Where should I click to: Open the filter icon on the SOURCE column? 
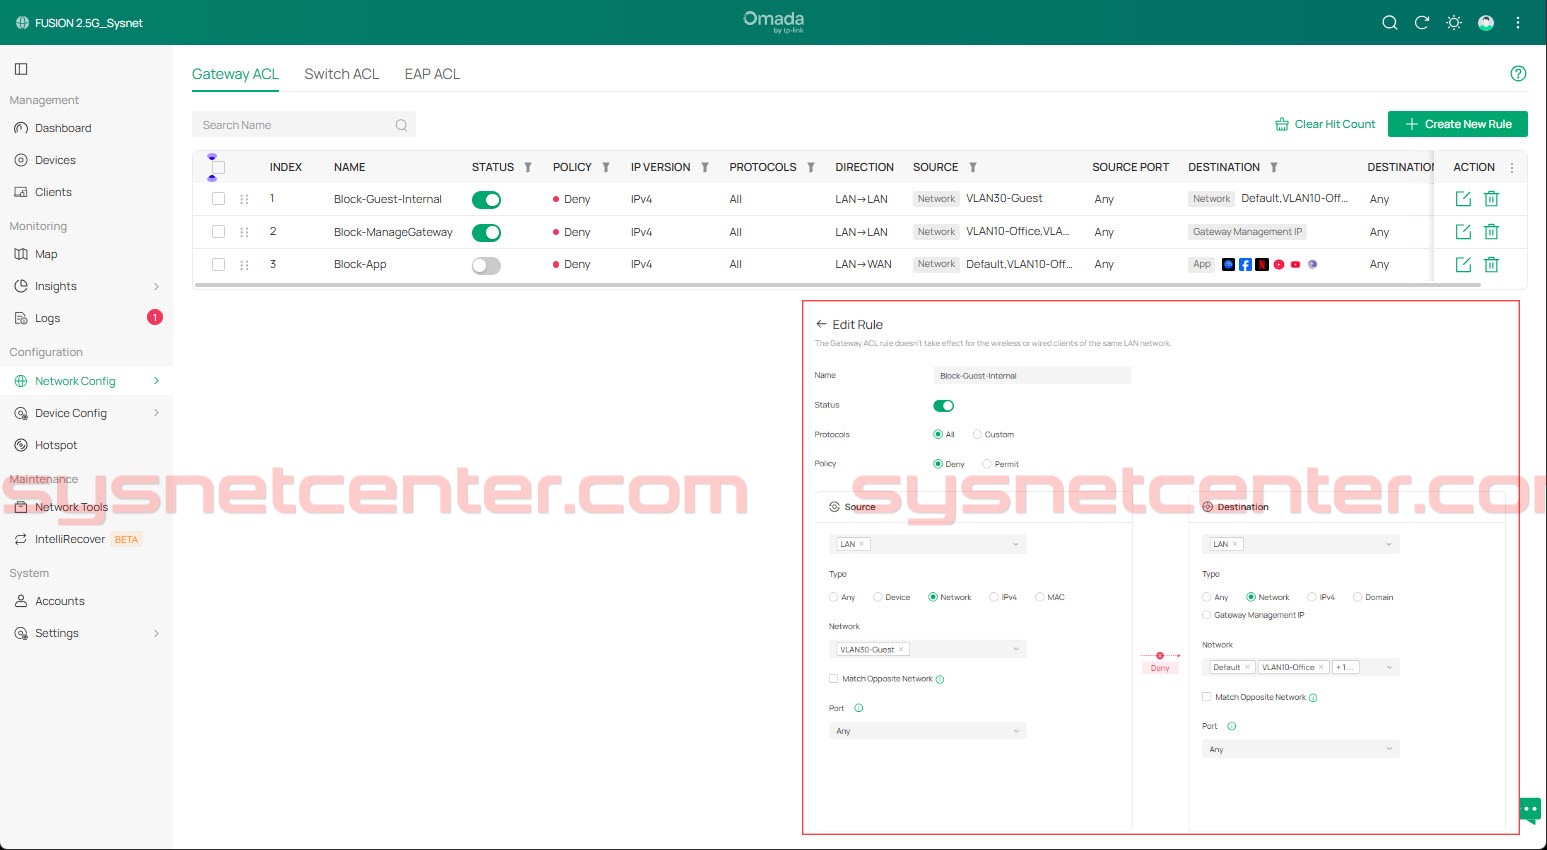pyautogui.click(x=973, y=167)
